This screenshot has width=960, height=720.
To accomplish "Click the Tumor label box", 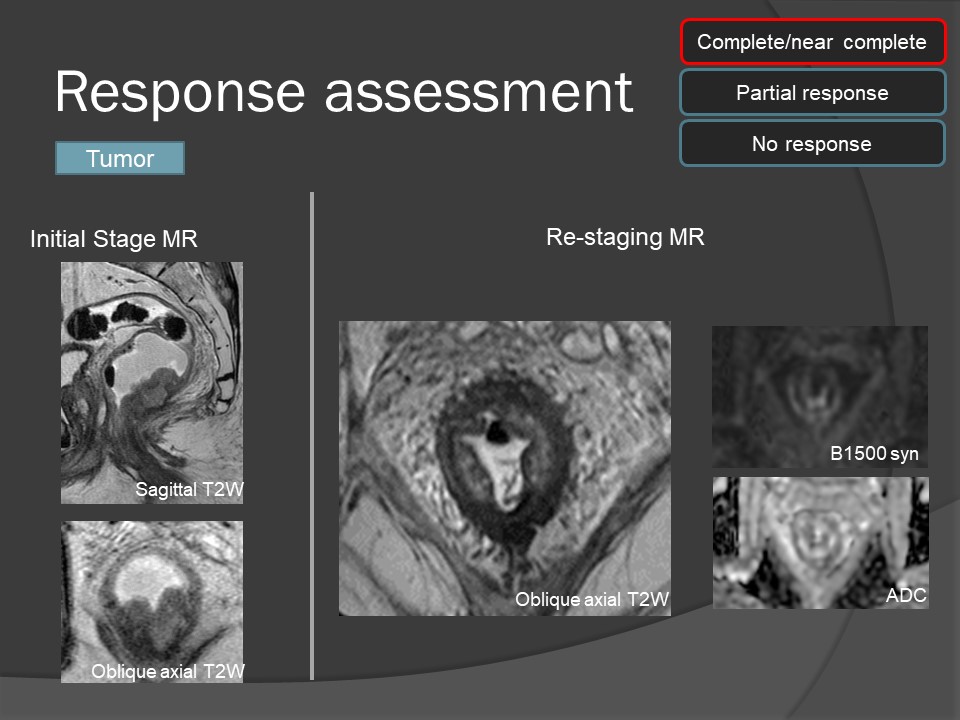I will click(120, 159).
